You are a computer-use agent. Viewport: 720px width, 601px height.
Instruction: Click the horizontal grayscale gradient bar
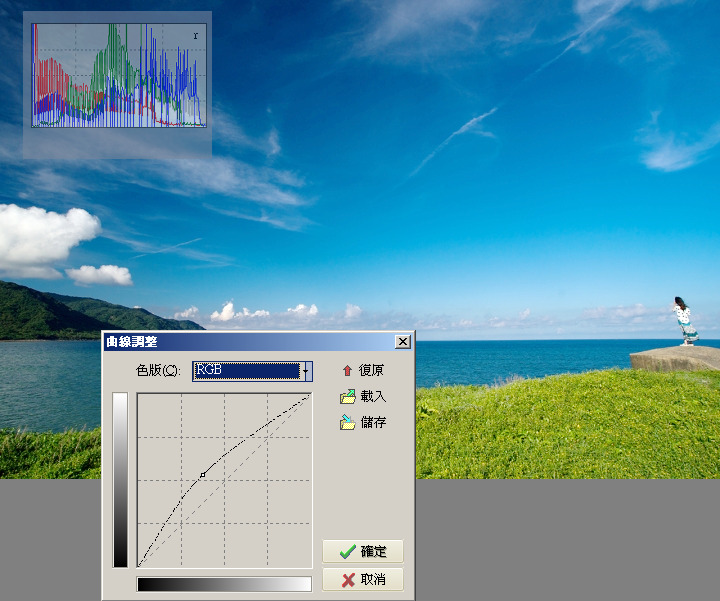(224, 584)
